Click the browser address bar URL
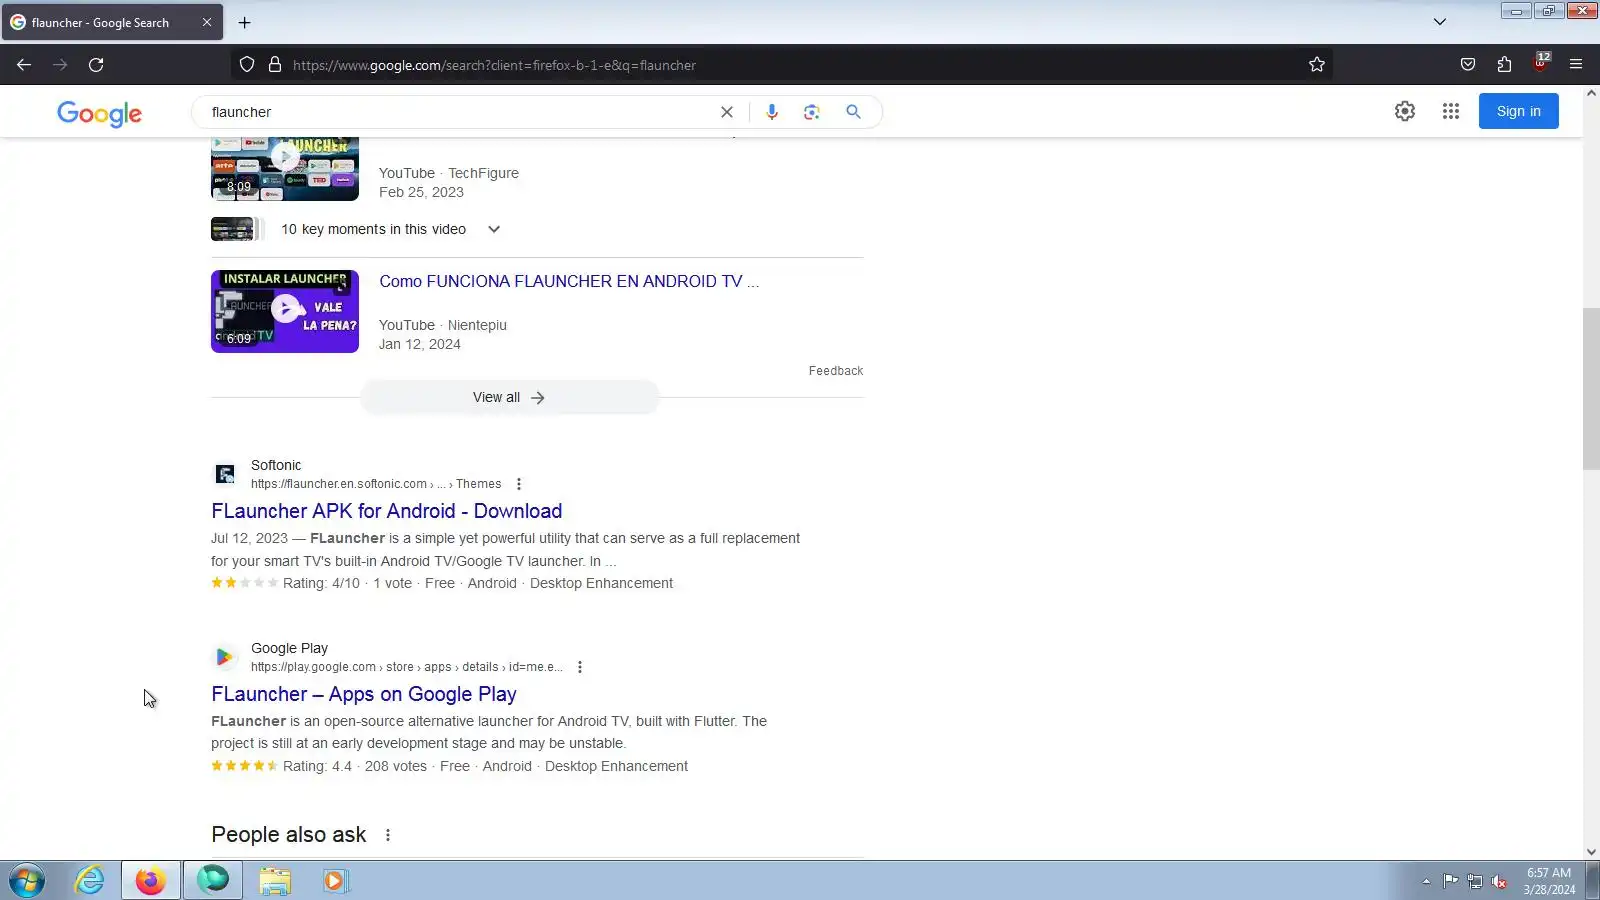 click(494, 65)
